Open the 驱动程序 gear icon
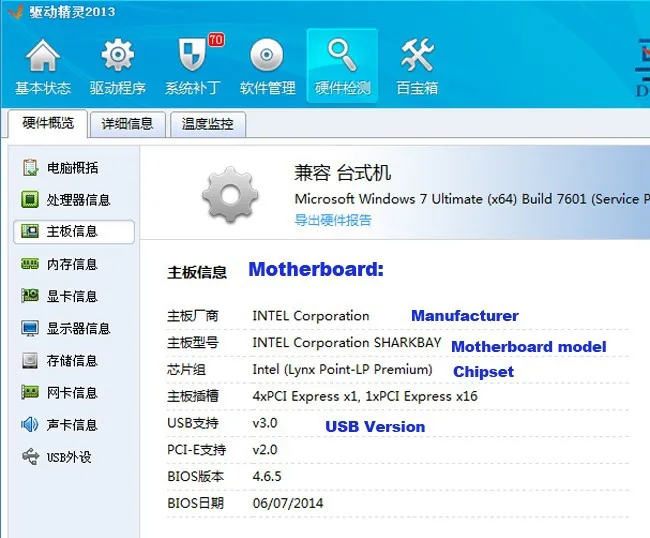The width and height of the screenshot is (650, 538). 118,55
